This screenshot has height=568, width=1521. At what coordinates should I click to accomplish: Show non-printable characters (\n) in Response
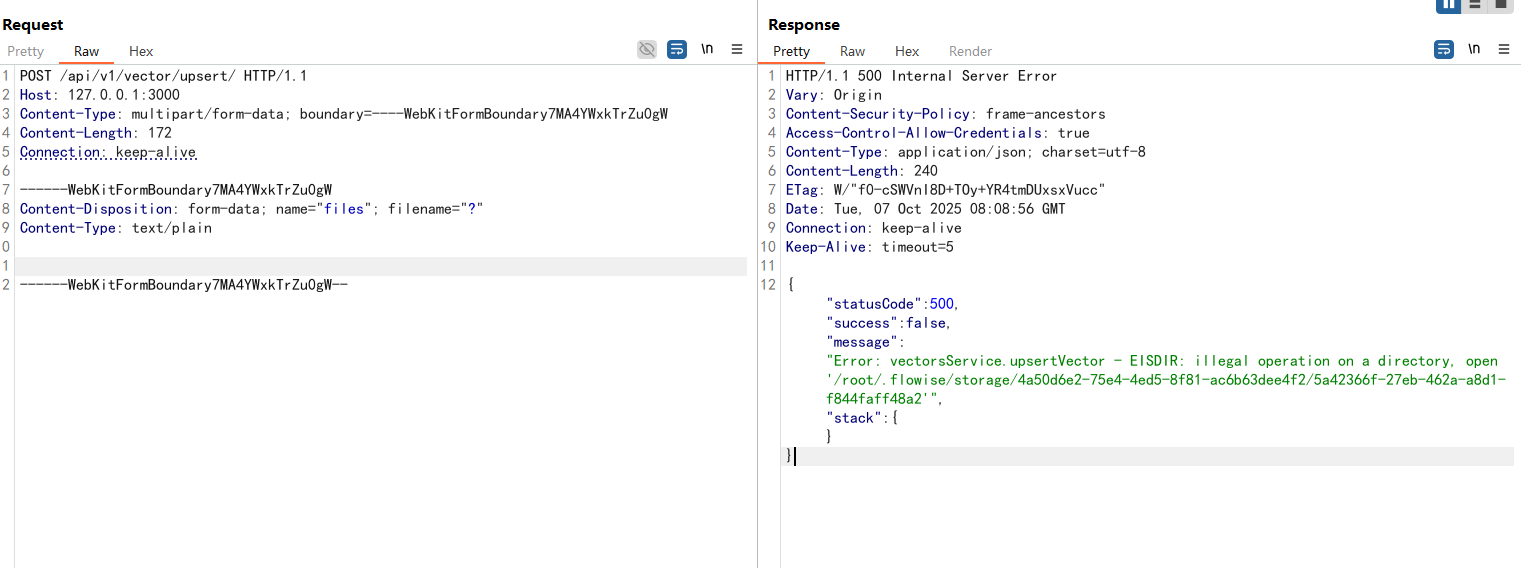click(x=1474, y=49)
